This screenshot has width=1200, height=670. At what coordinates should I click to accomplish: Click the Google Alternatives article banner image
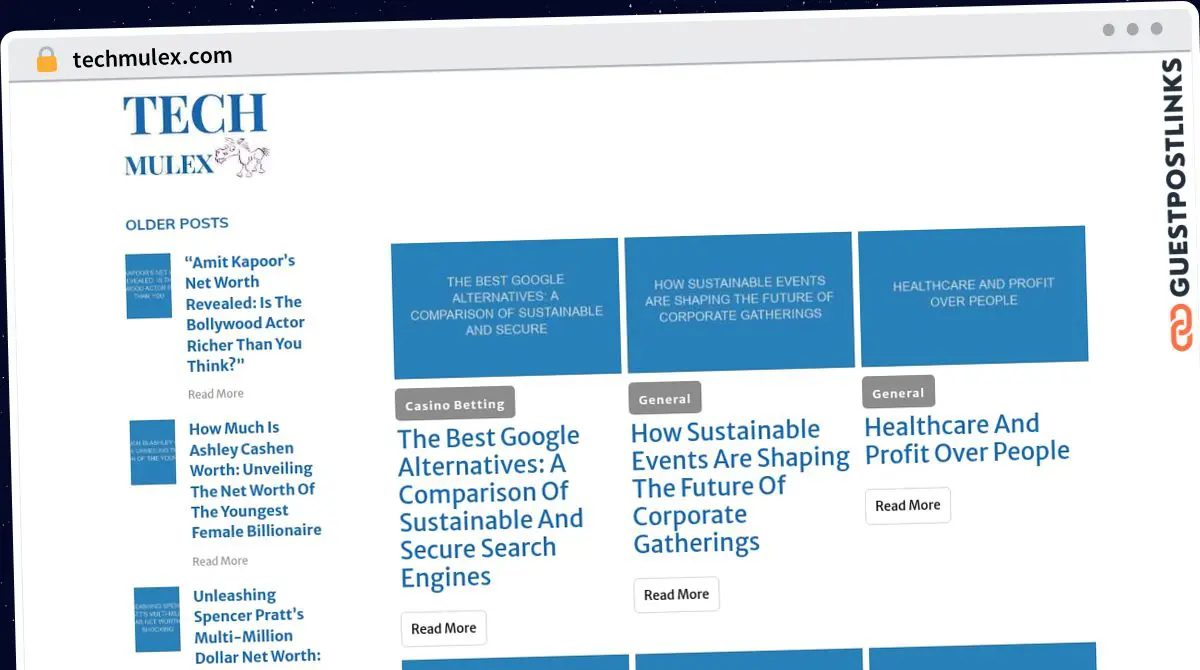point(504,308)
